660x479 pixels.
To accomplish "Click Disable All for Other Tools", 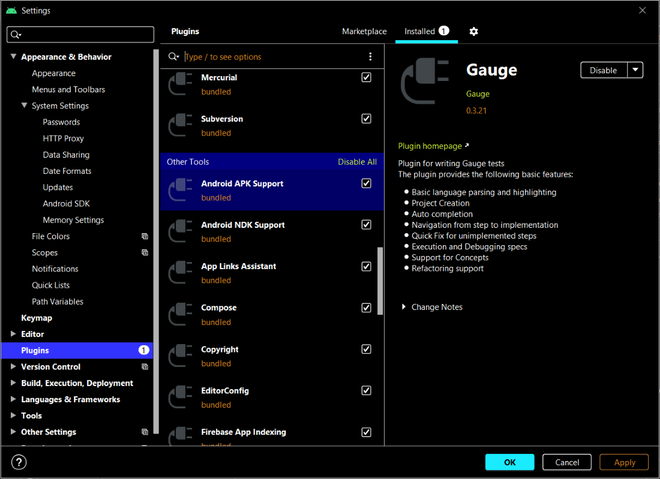I will [357, 162].
